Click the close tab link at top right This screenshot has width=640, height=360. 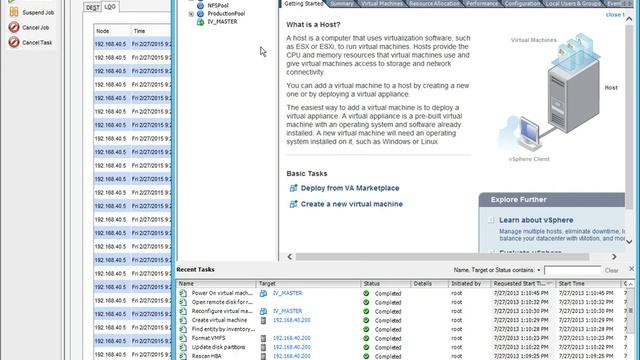click(615, 14)
